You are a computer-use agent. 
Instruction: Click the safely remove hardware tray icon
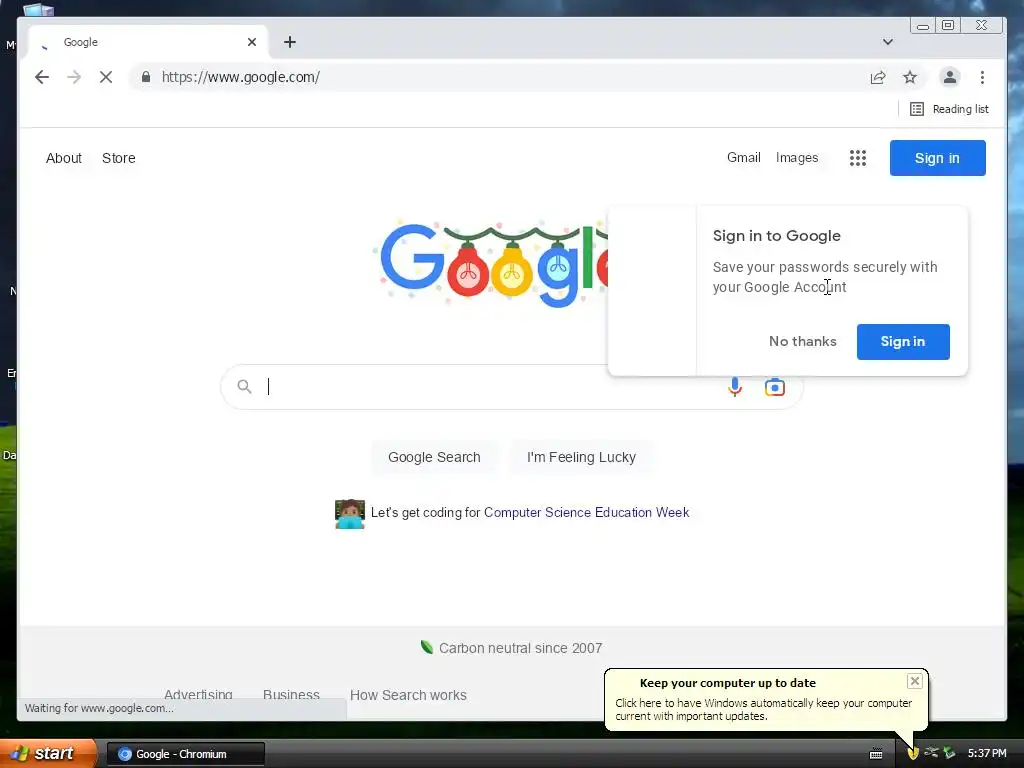pos(949,754)
